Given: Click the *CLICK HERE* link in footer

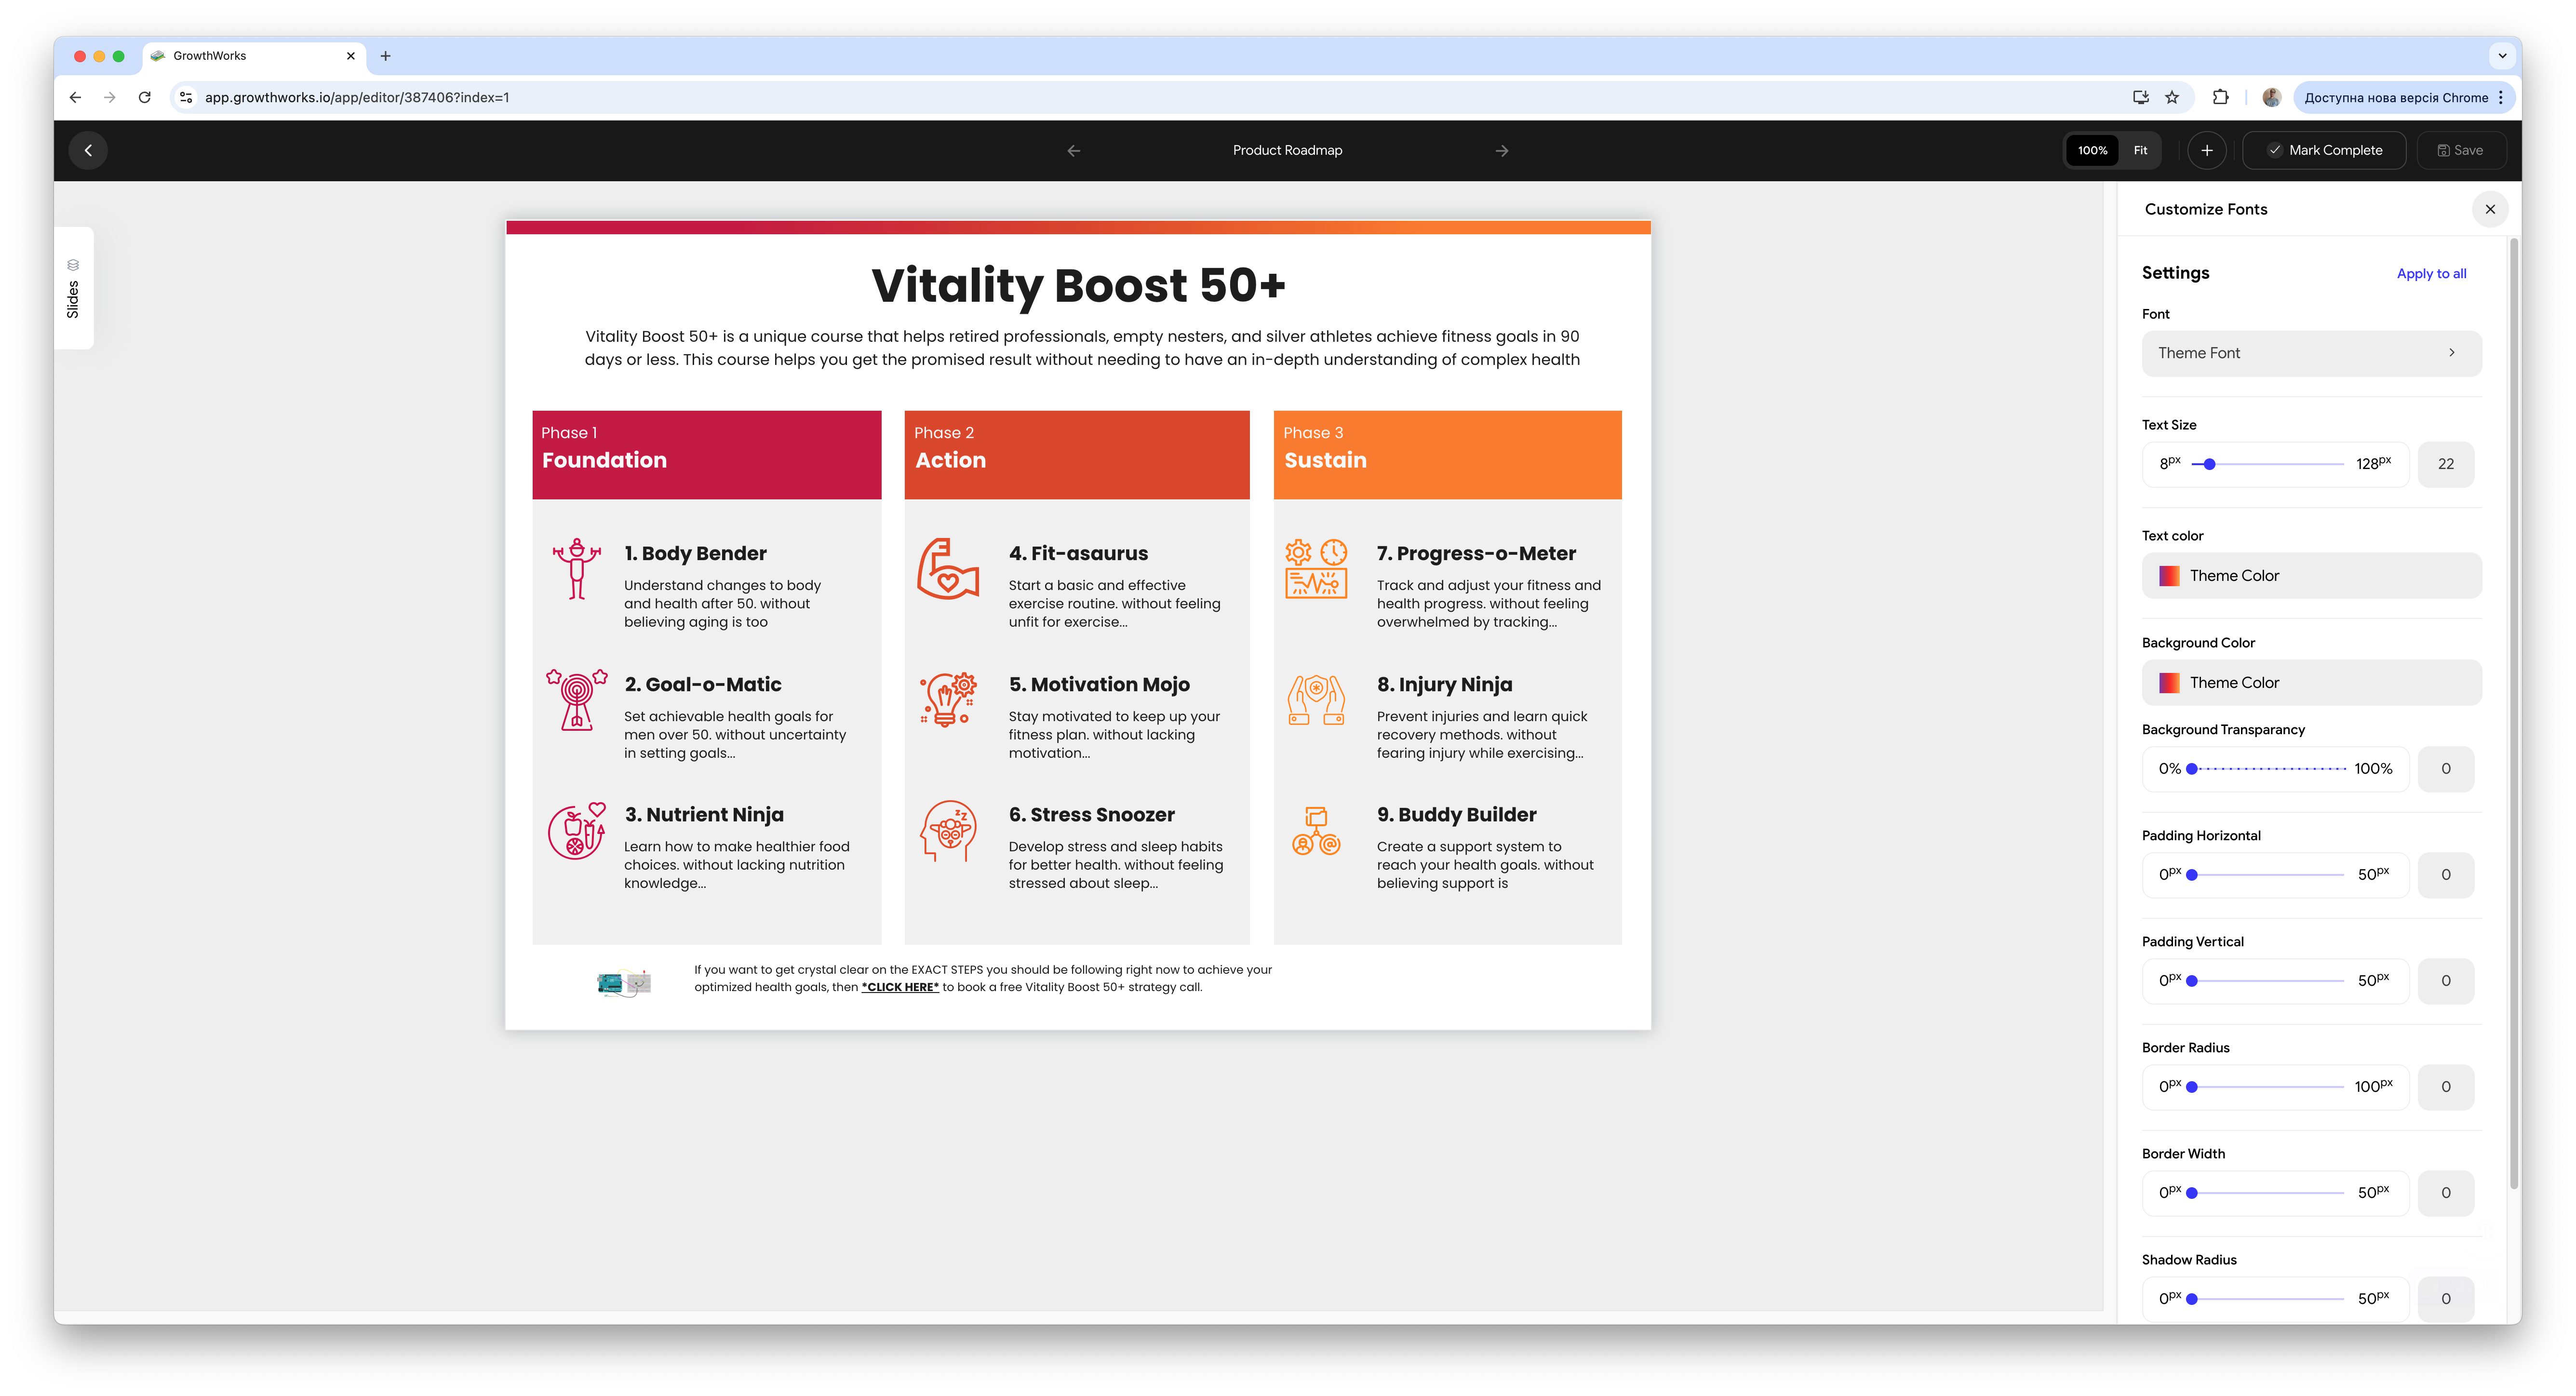Looking at the screenshot, I should [900, 987].
